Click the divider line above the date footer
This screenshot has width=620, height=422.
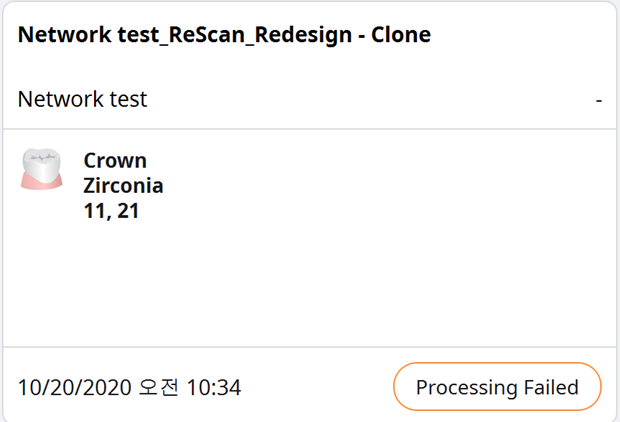[310, 347]
